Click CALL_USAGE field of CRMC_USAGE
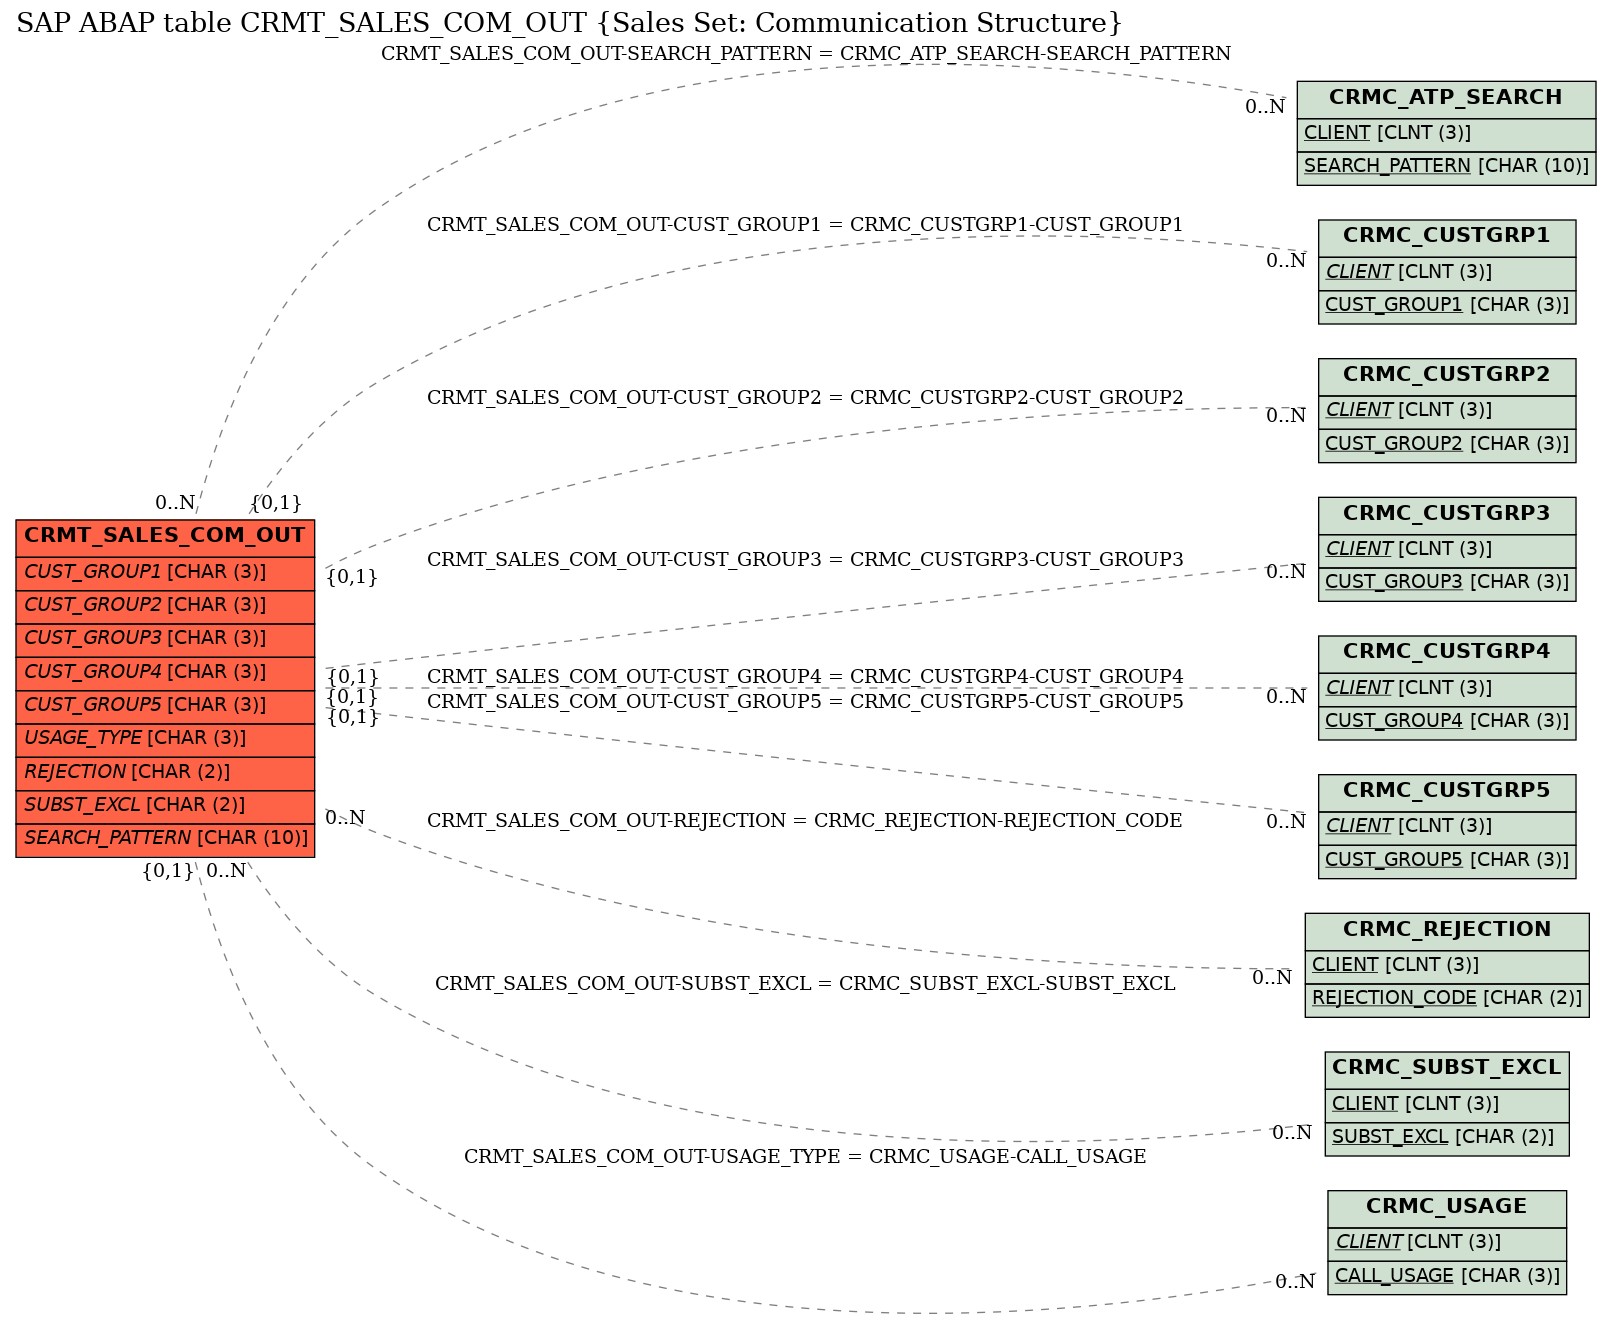 [1447, 1277]
